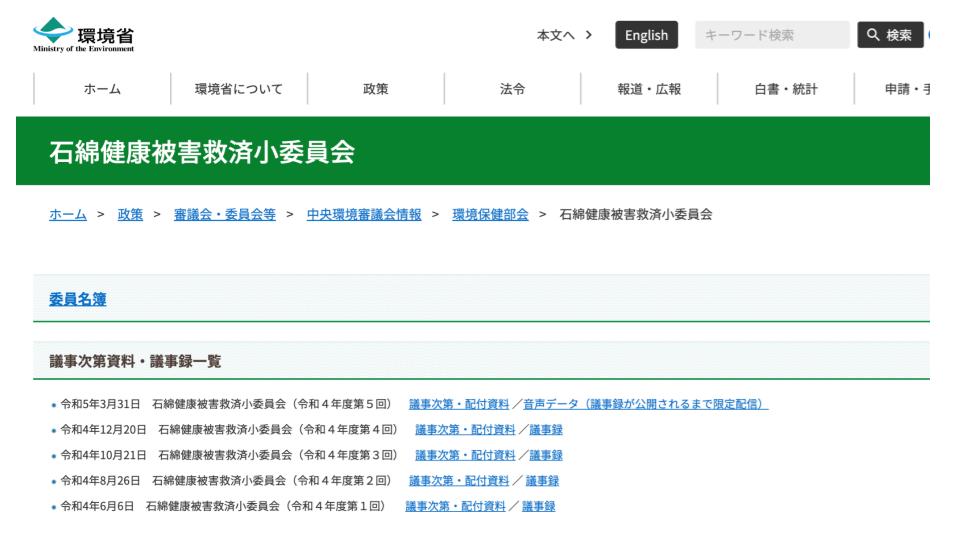960x540 pixels.
Task: Open the 法令 navigation menu item
Action: pyautogui.click(x=512, y=89)
